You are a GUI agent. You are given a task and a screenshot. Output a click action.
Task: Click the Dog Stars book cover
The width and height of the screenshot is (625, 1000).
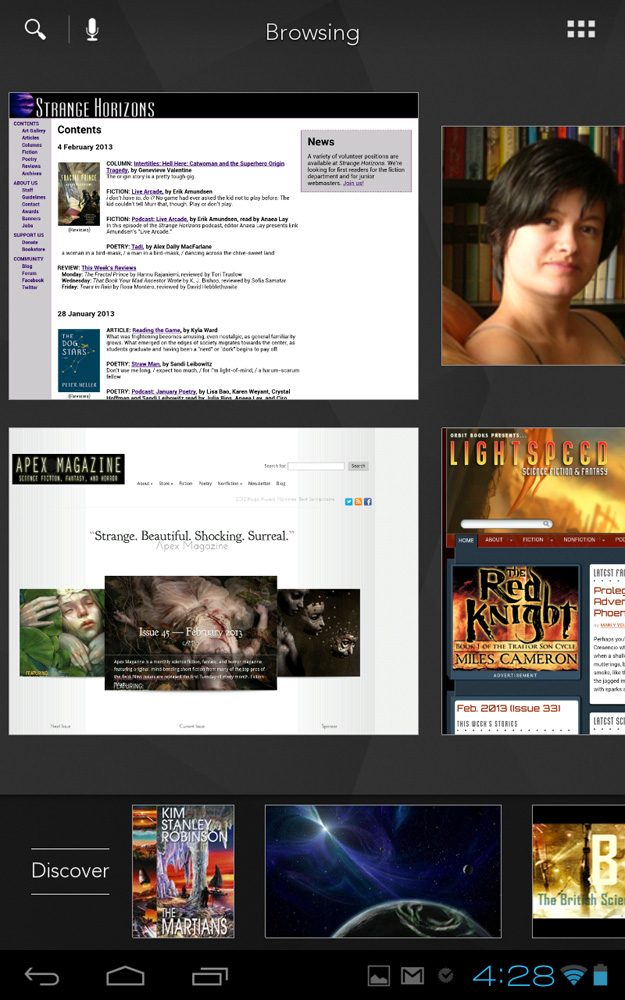(79, 360)
